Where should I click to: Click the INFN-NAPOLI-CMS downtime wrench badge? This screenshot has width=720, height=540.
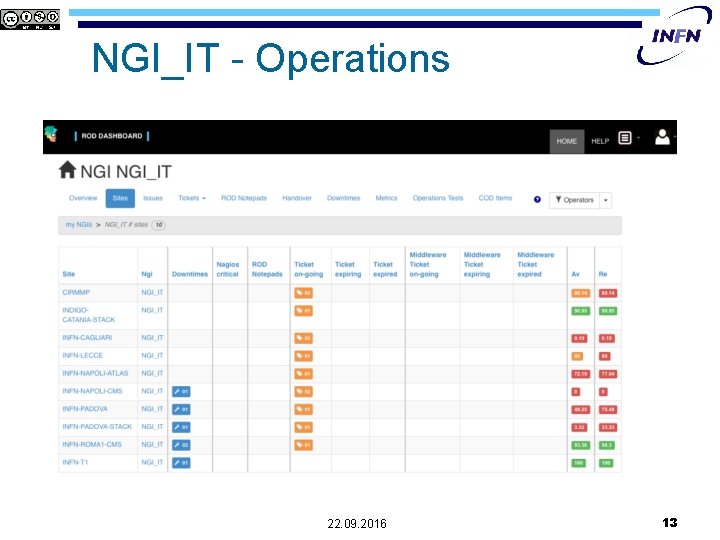click(181, 392)
